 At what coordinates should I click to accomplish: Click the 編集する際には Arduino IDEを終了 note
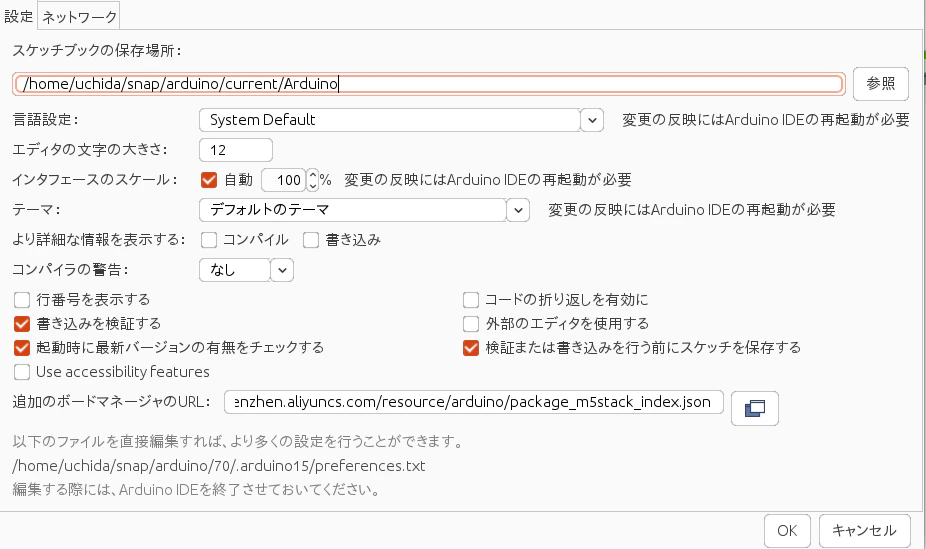[x=196, y=490]
